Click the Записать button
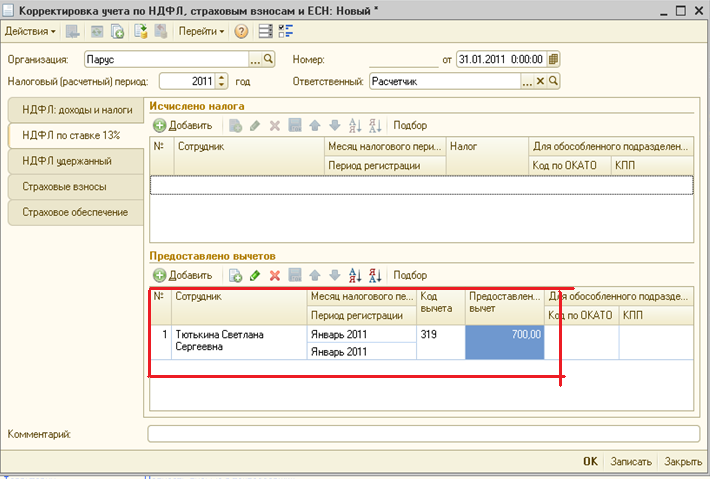Viewport: 710px width, 479px height. (631, 461)
